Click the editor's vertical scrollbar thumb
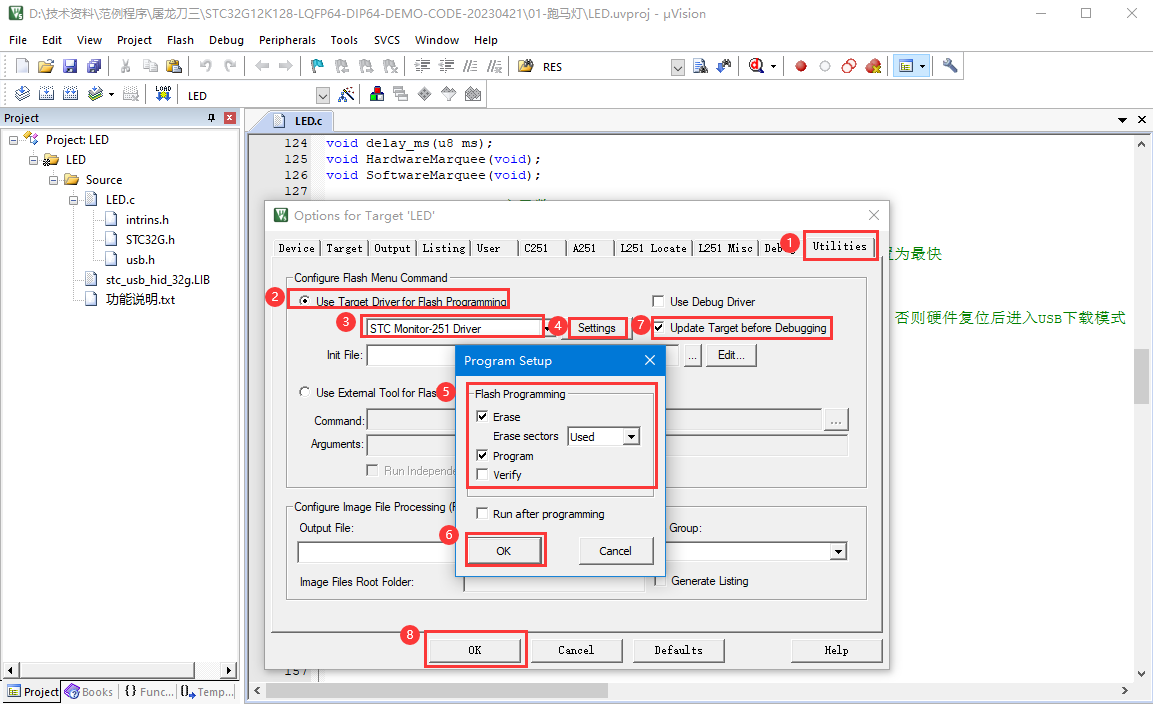This screenshot has height=705, width=1153. point(1141,376)
